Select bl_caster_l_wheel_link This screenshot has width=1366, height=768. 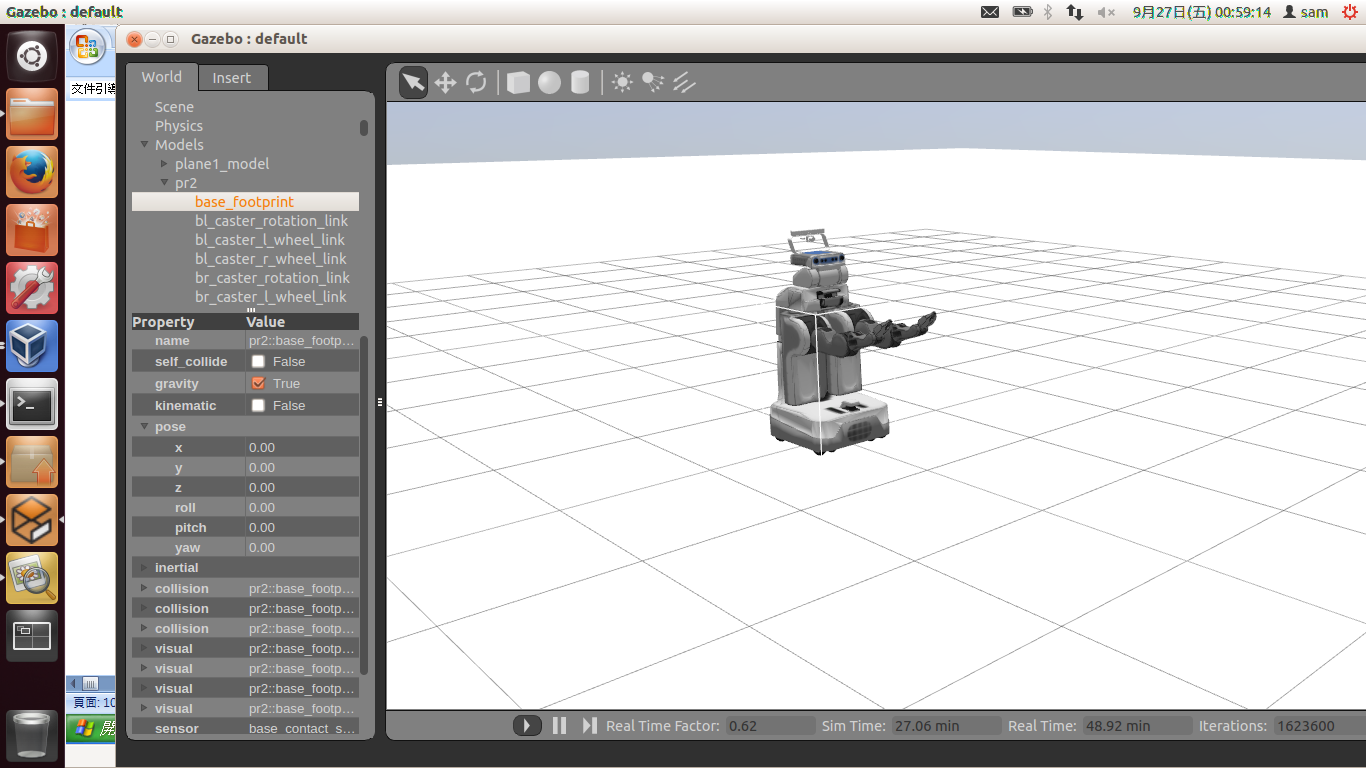270,239
